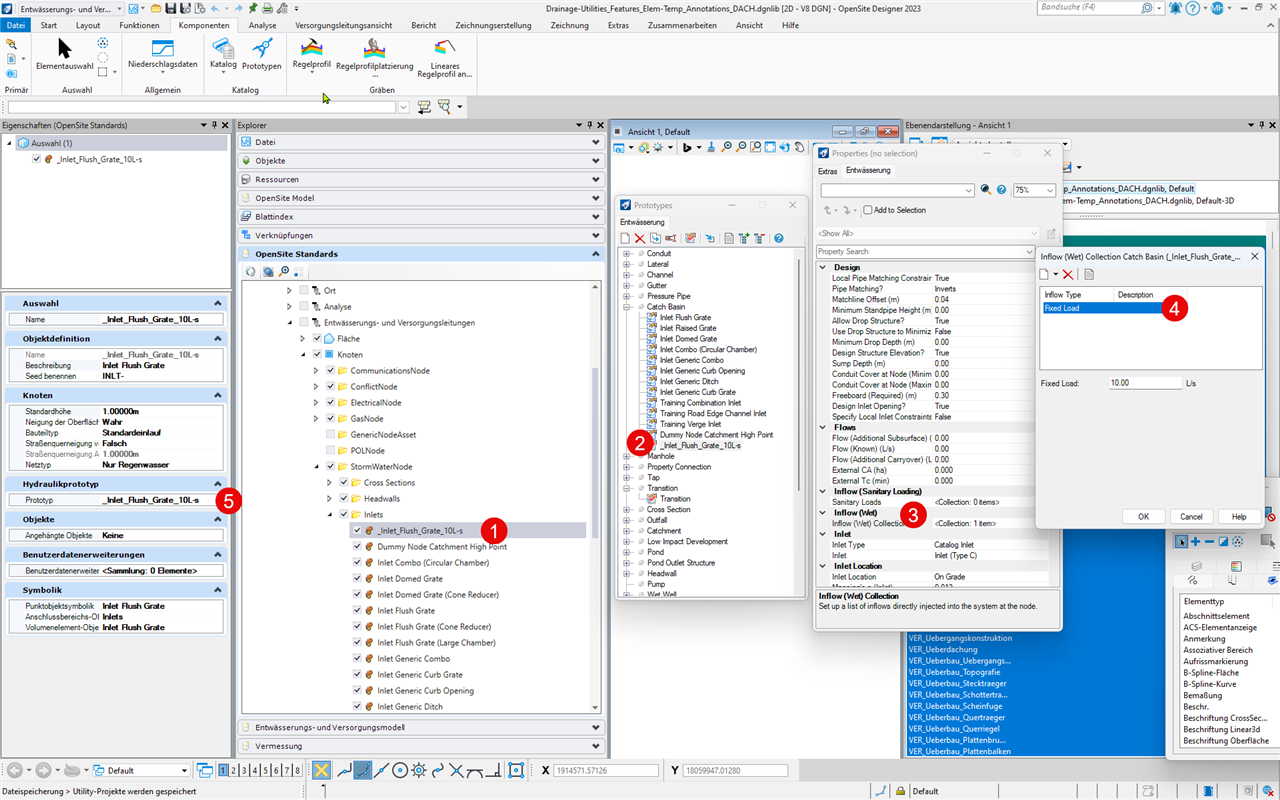The image size is (1280, 800).
Task: Check the Add to Selection box
Action: [868, 210]
